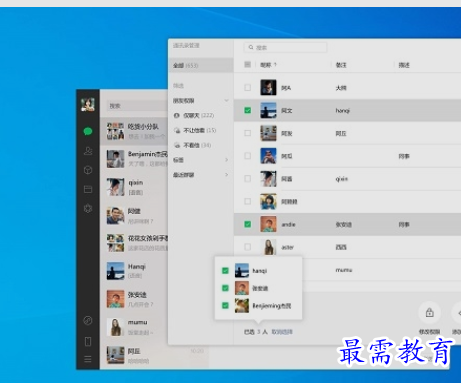461x383 pixels.
Task: Expand the 标签 (tags) section
Action: pos(227,160)
